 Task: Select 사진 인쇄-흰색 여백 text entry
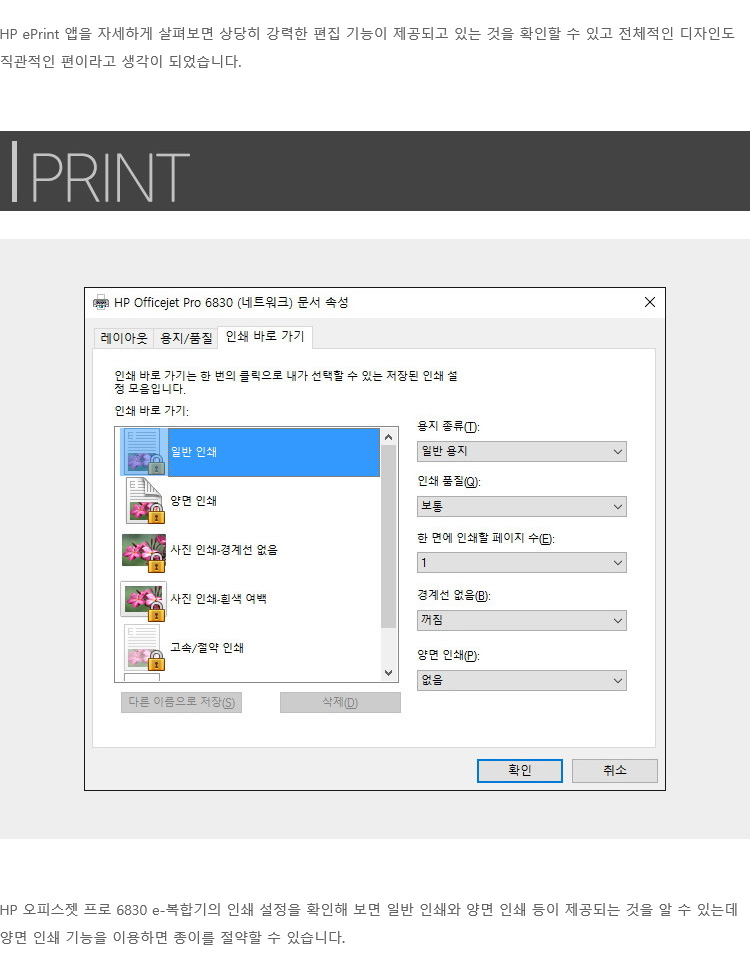click(219, 599)
